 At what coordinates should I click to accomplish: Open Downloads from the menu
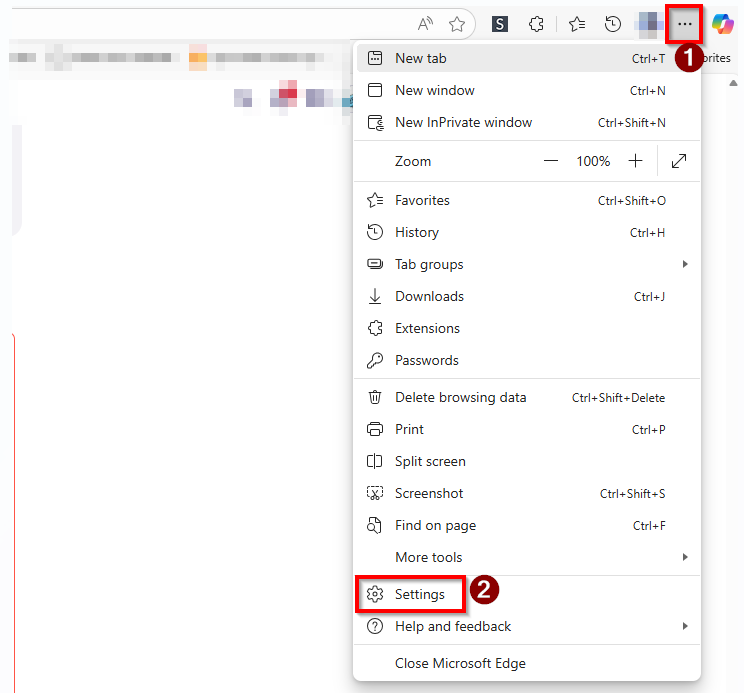pos(527,296)
